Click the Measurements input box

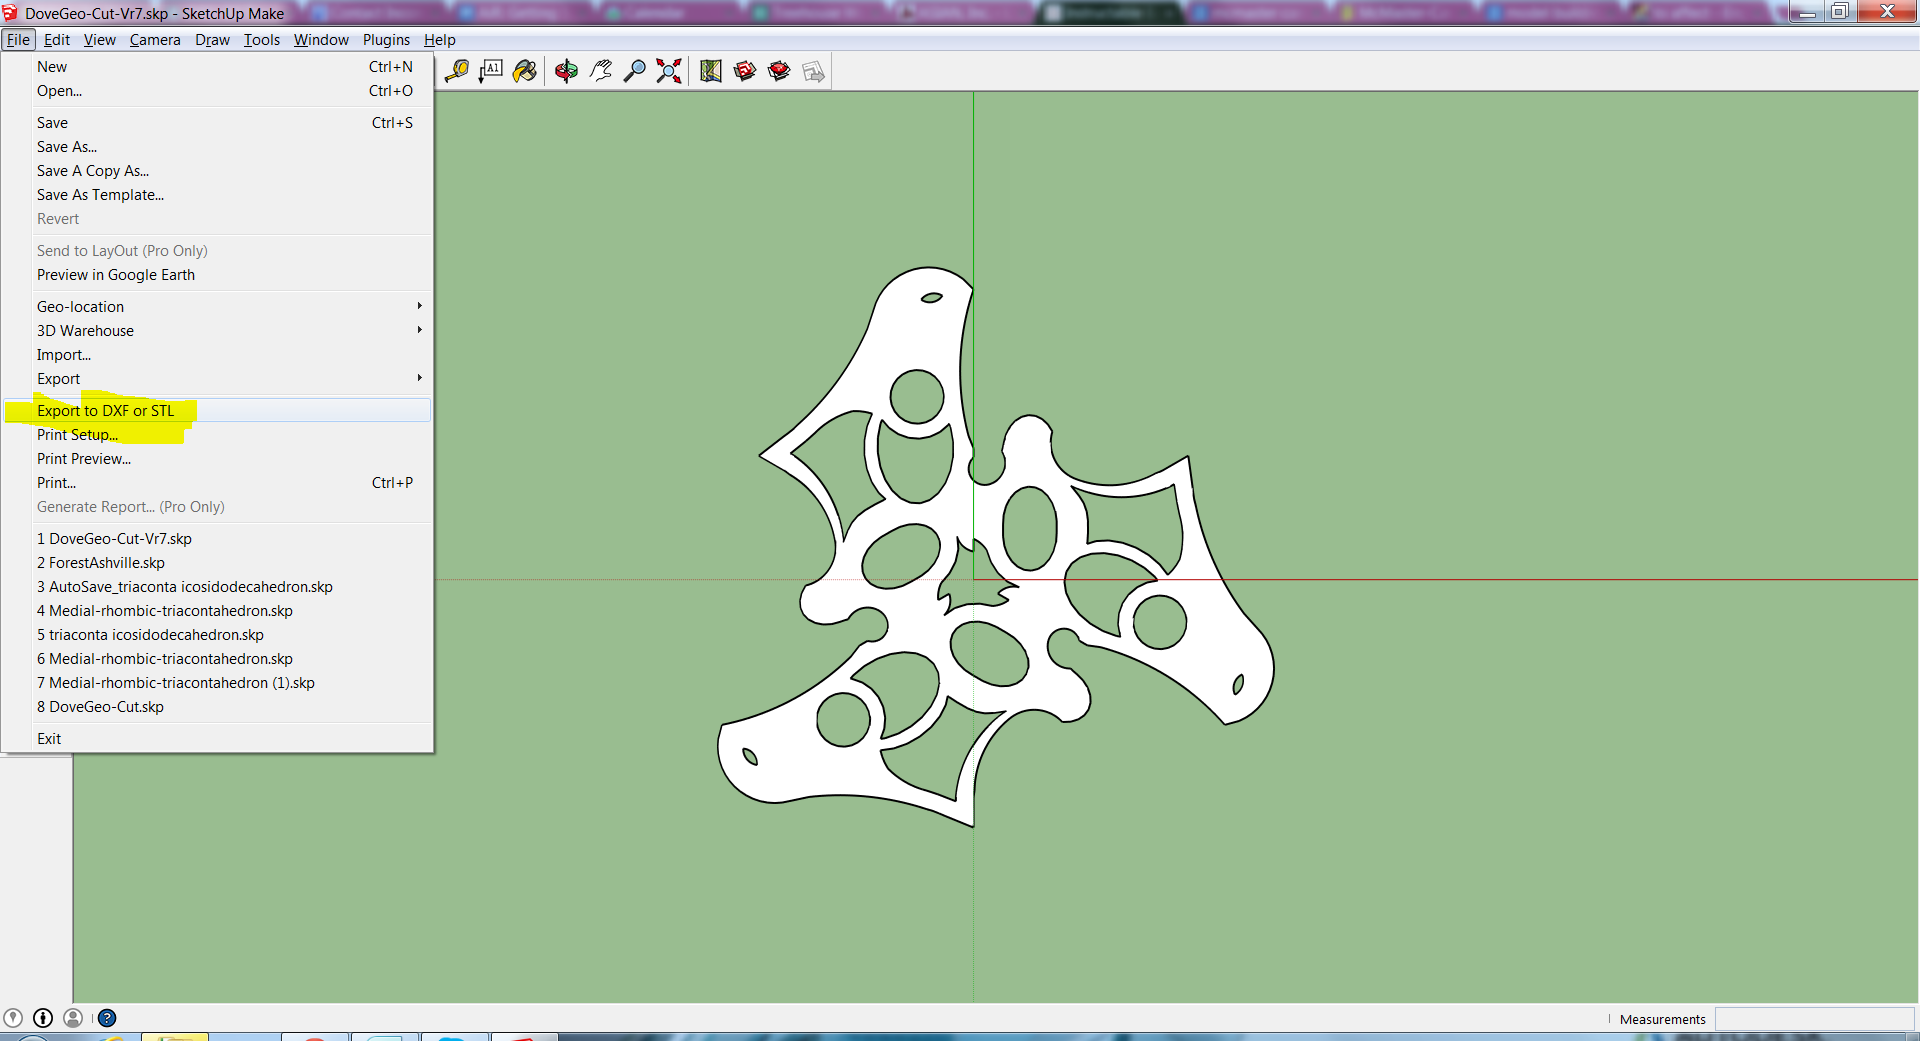(1814, 1019)
